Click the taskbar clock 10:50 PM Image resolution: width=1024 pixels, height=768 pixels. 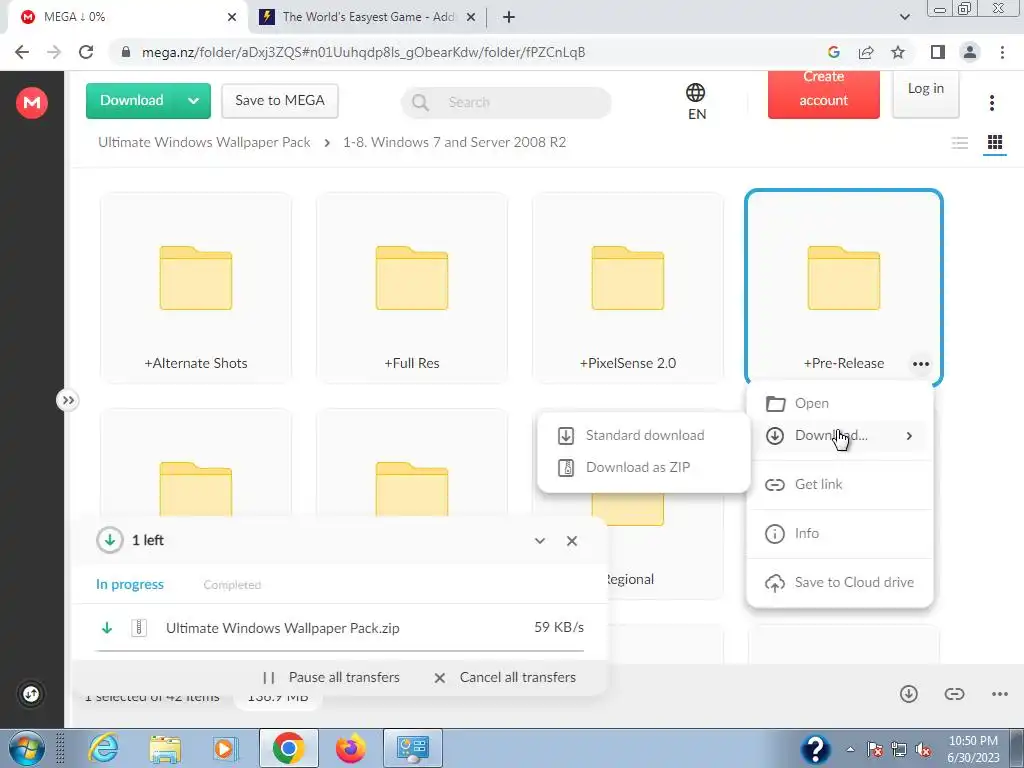(973, 741)
